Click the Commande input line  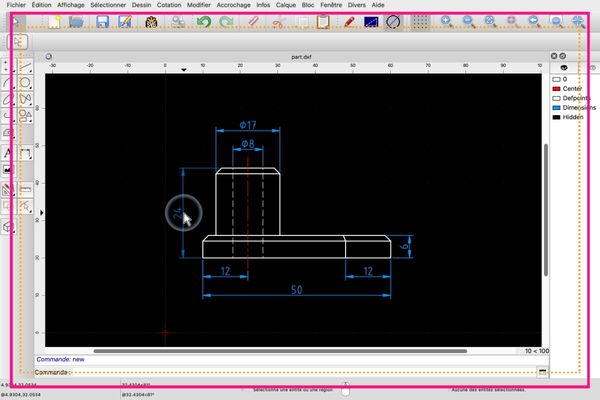(x=302, y=372)
